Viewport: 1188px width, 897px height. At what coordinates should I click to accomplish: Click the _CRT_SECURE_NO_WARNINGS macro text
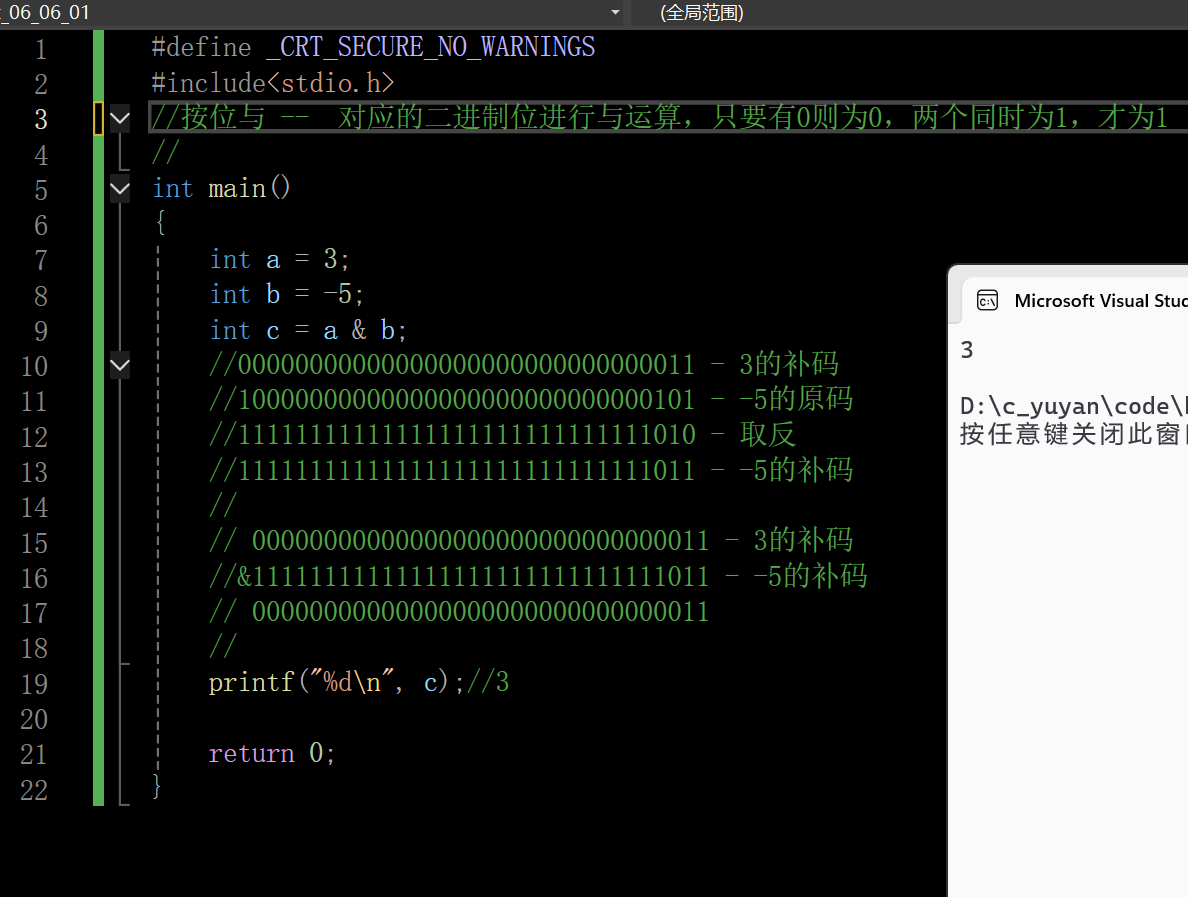click(430, 47)
